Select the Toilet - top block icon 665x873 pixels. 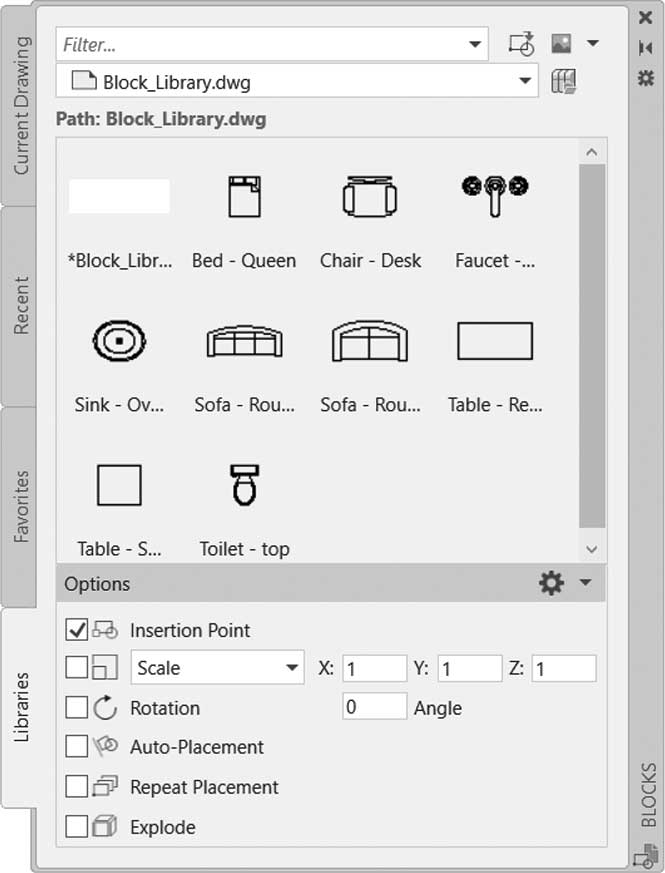click(x=245, y=484)
